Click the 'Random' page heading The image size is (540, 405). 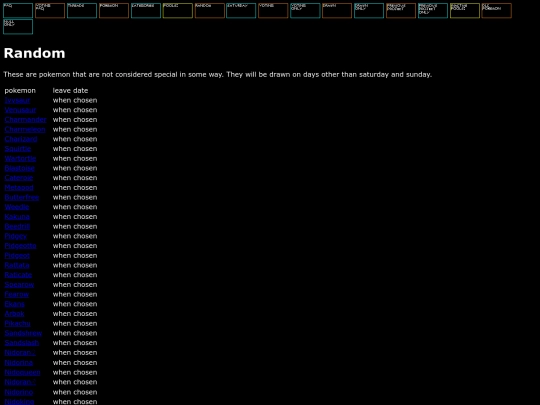34,53
